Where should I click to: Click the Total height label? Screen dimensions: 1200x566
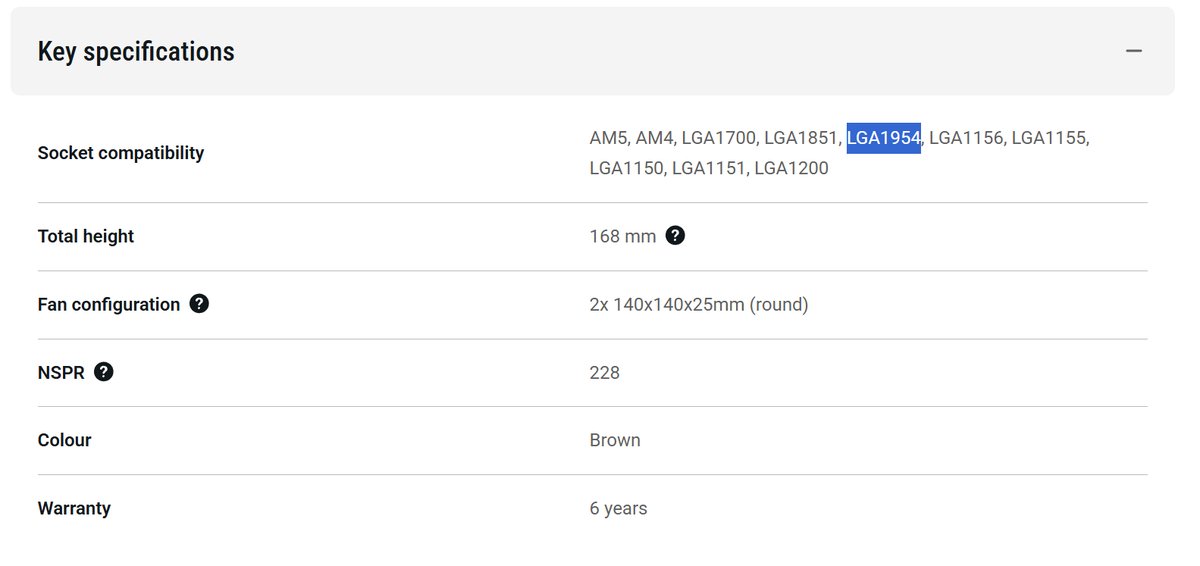tap(86, 237)
